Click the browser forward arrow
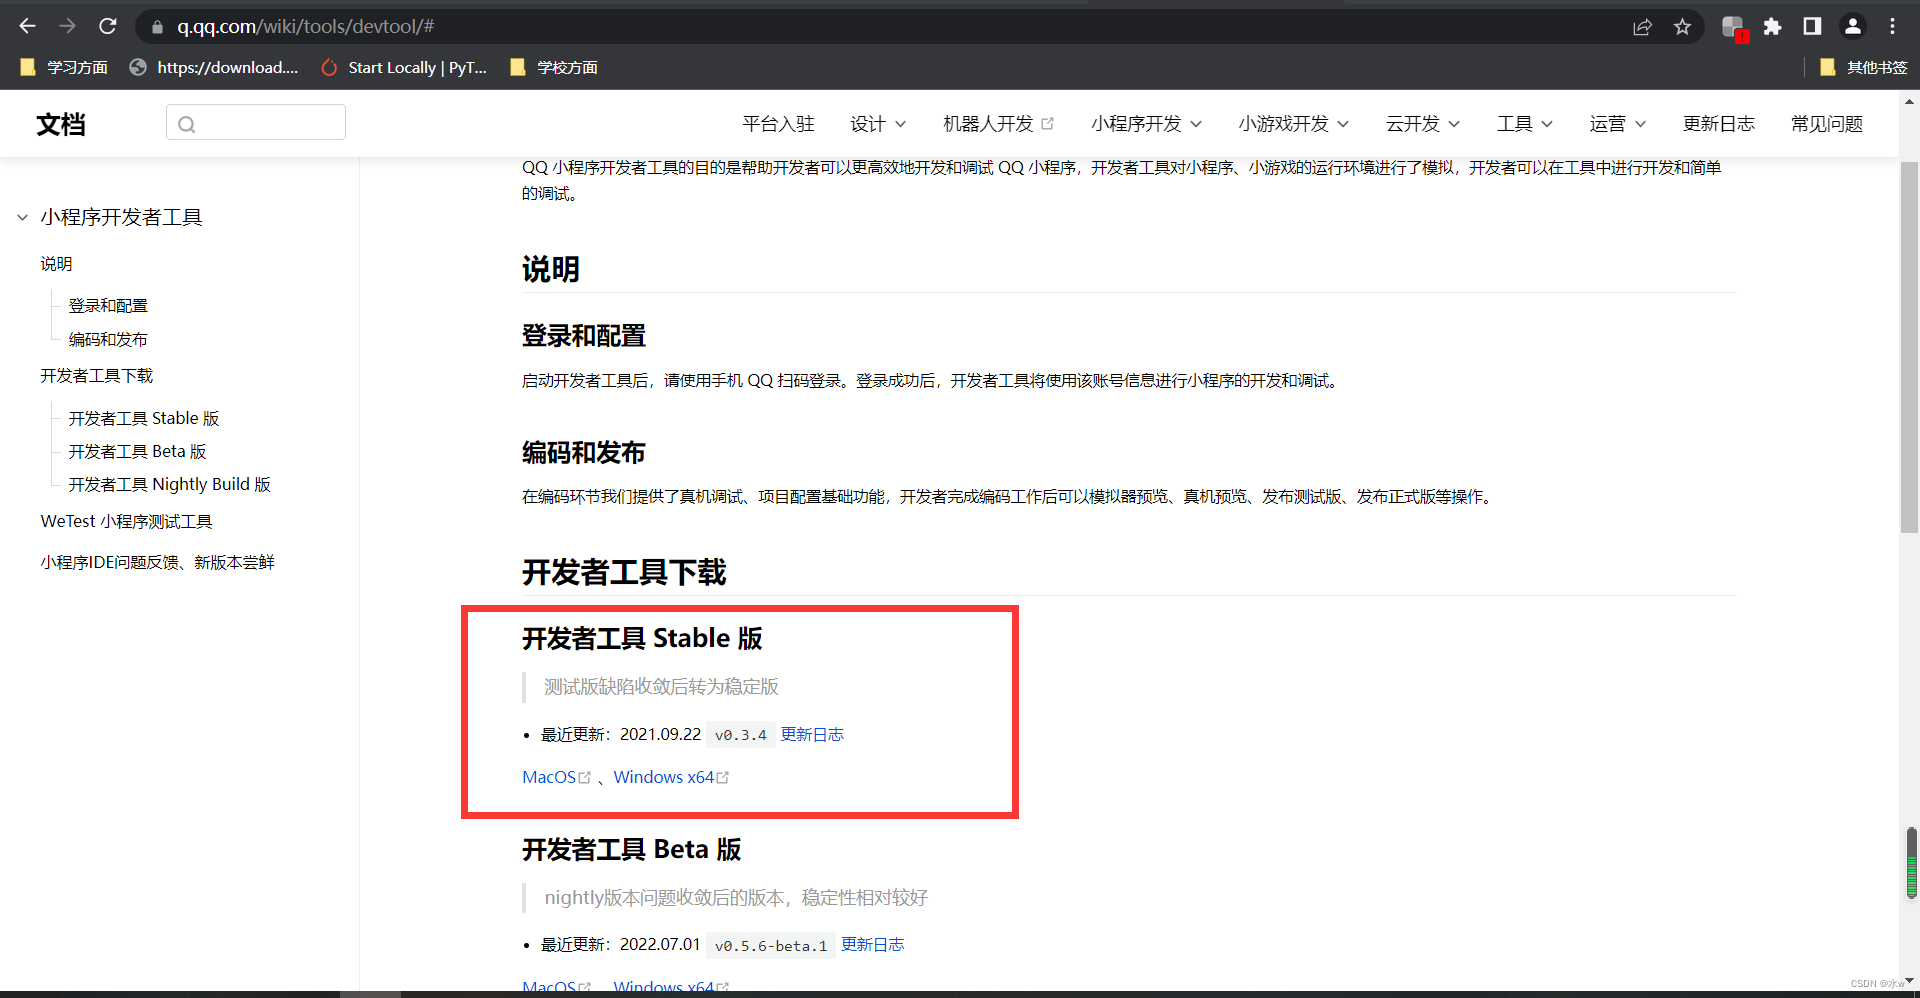The image size is (1920, 998). [x=67, y=26]
